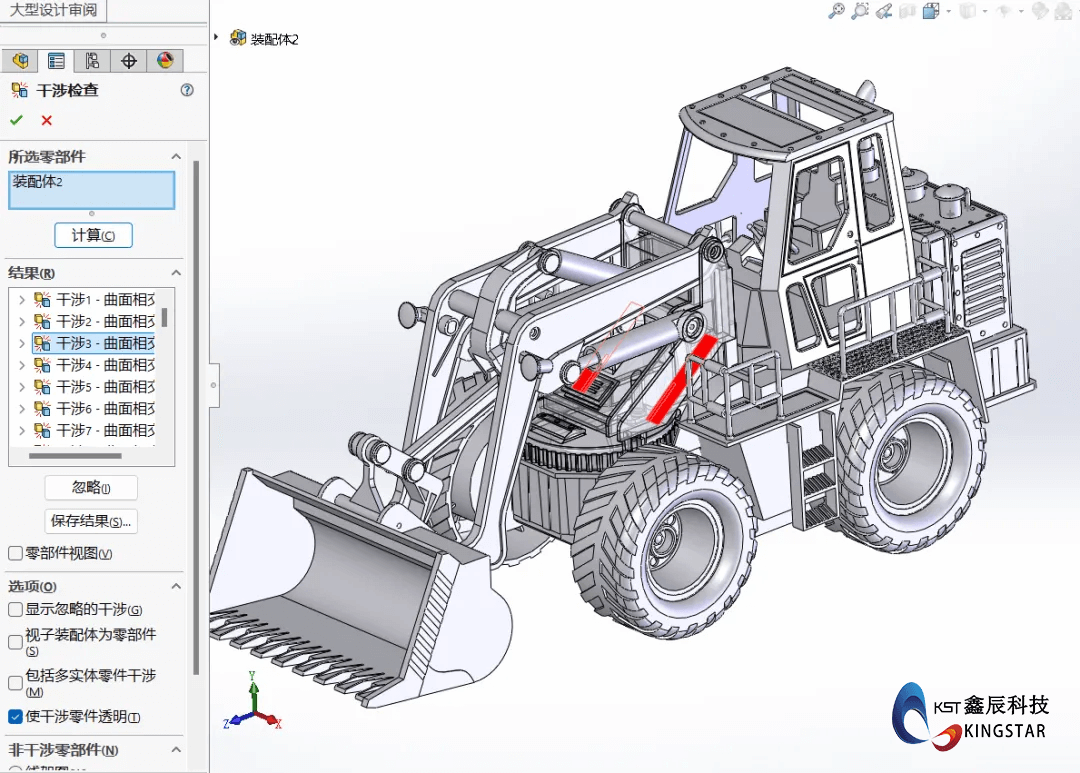Activate the Section View tool
The height and width of the screenshot is (773, 1080).
tap(905, 11)
